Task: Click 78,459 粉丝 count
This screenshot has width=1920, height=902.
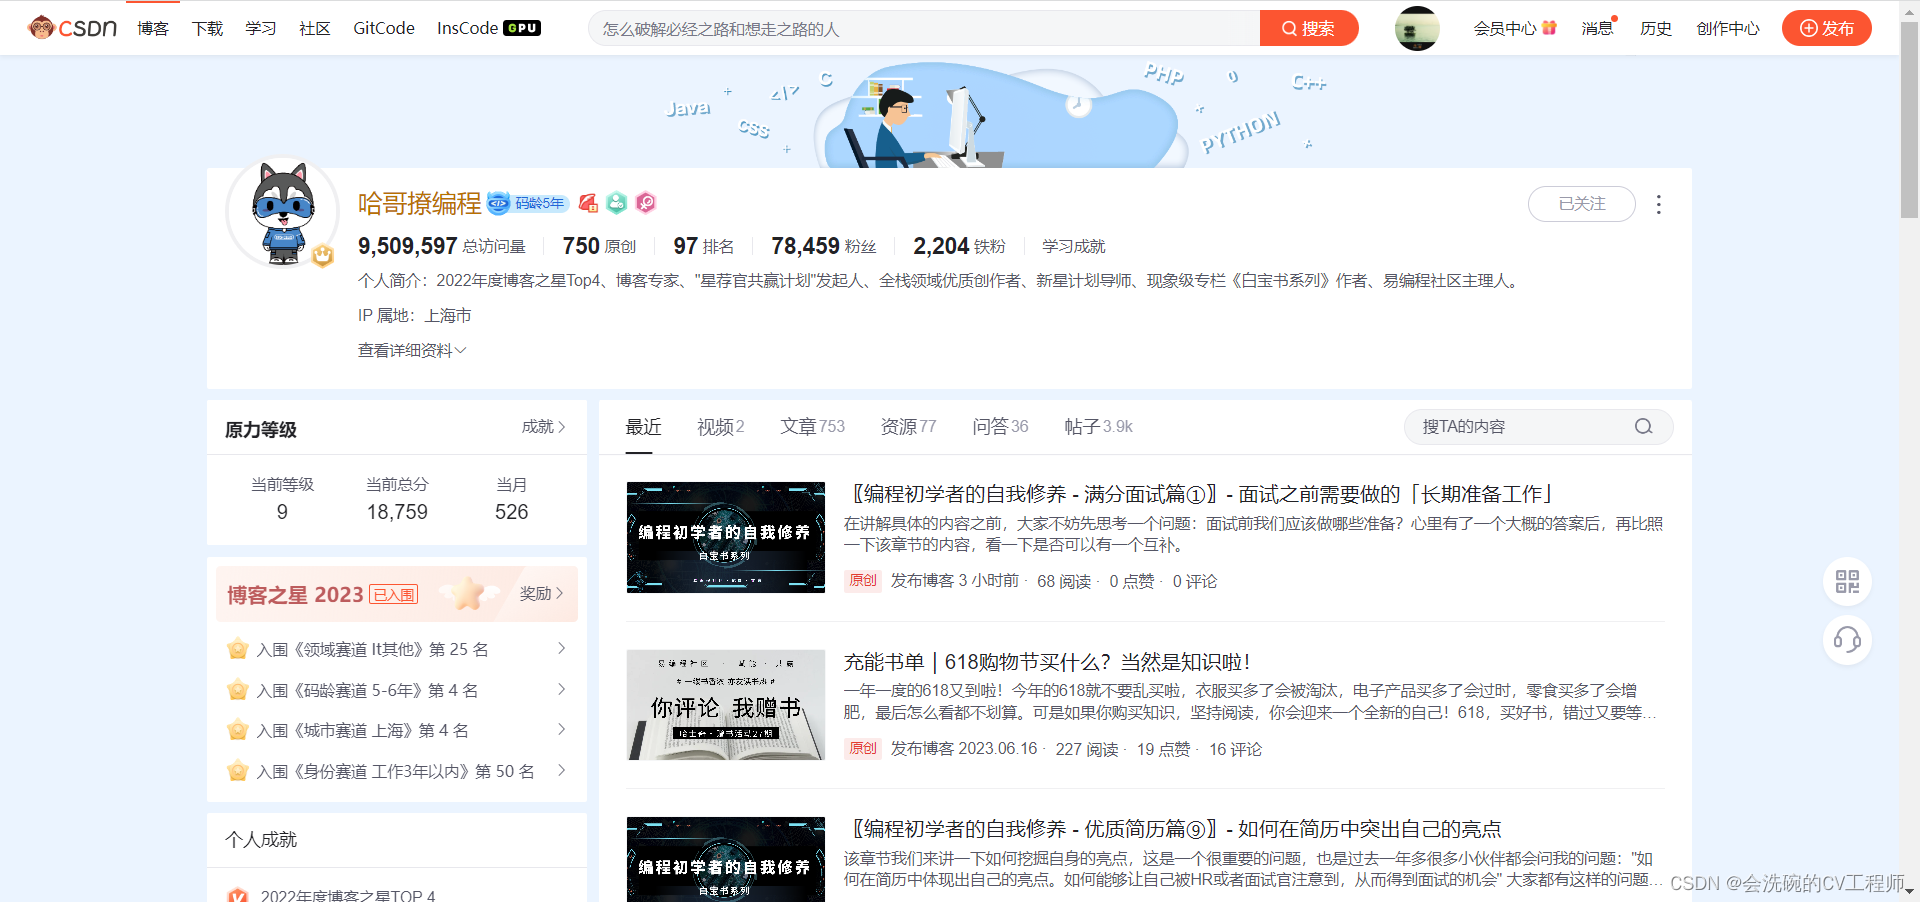Action: tap(824, 246)
